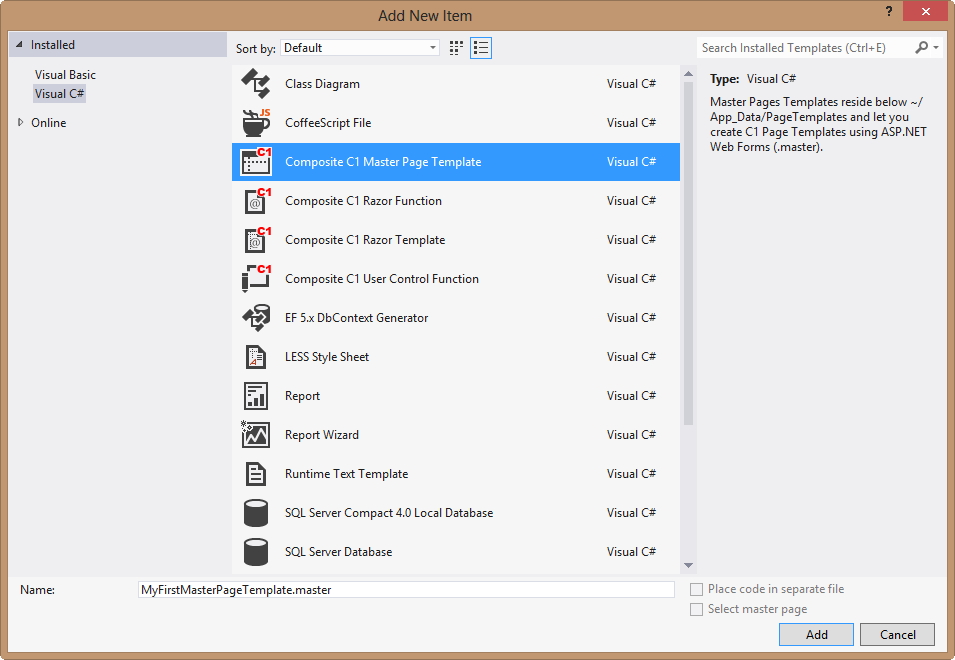Screen dimensions: 955x660
Task: Select the CoffeeScript File cup icon
Action: [256, 123]
